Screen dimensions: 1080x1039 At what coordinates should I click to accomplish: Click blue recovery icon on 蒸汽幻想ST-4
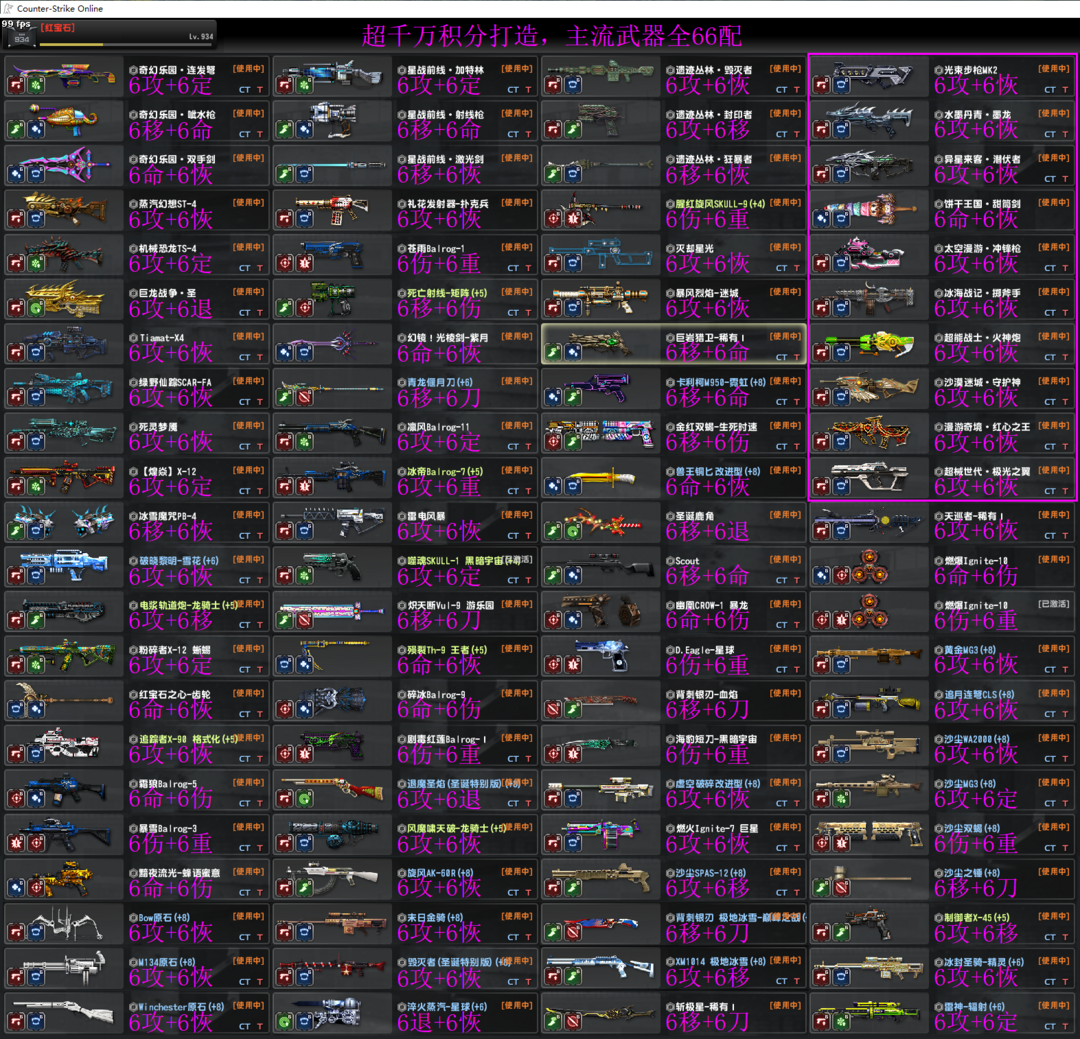click(36, 219)
